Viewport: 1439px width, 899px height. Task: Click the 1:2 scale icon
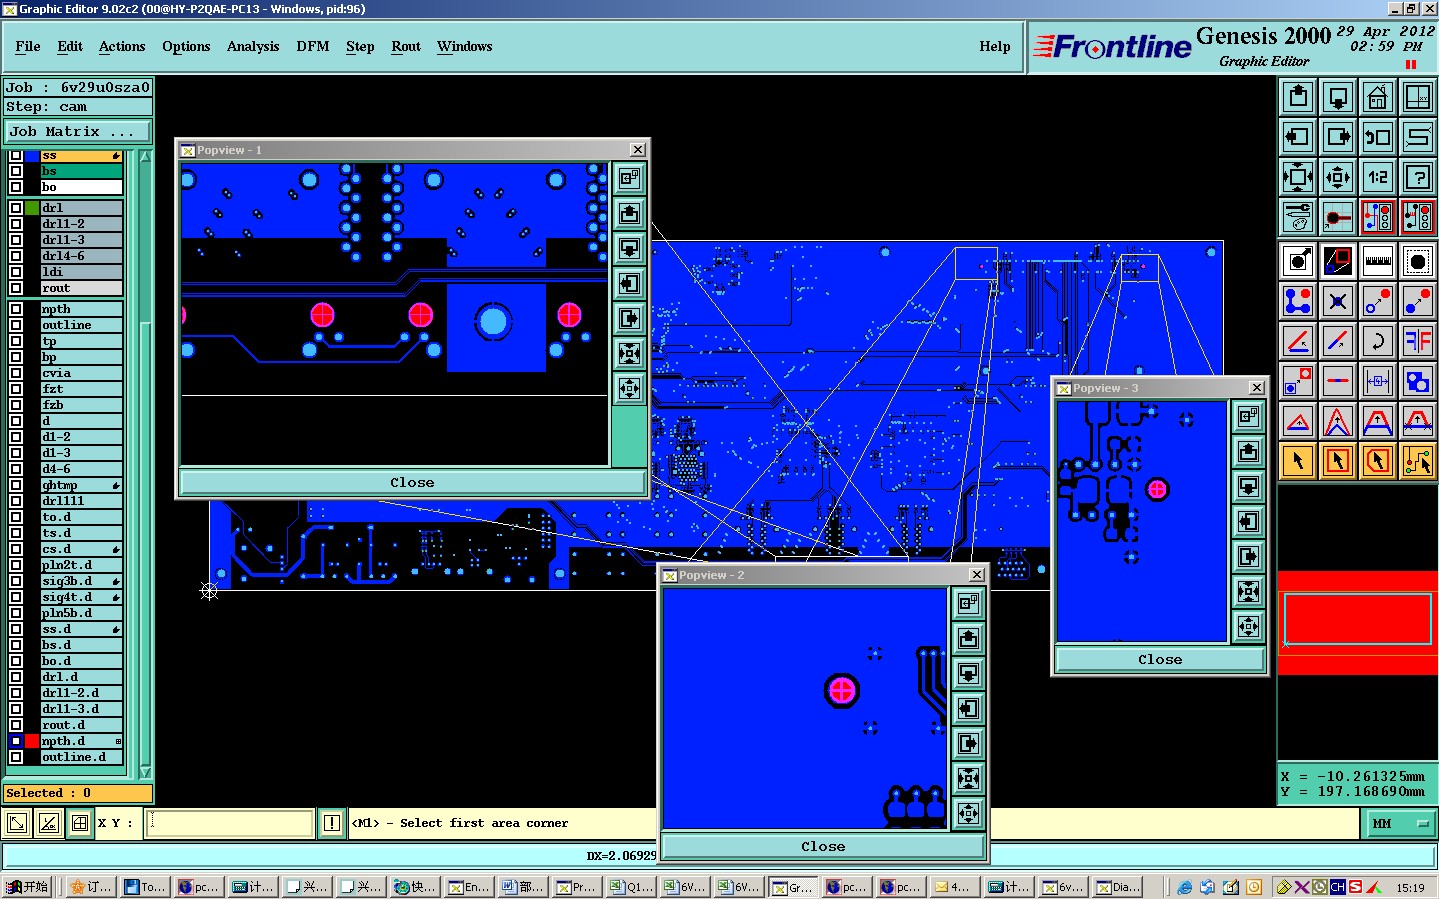pyautogui.click(x=1378, y=177)
